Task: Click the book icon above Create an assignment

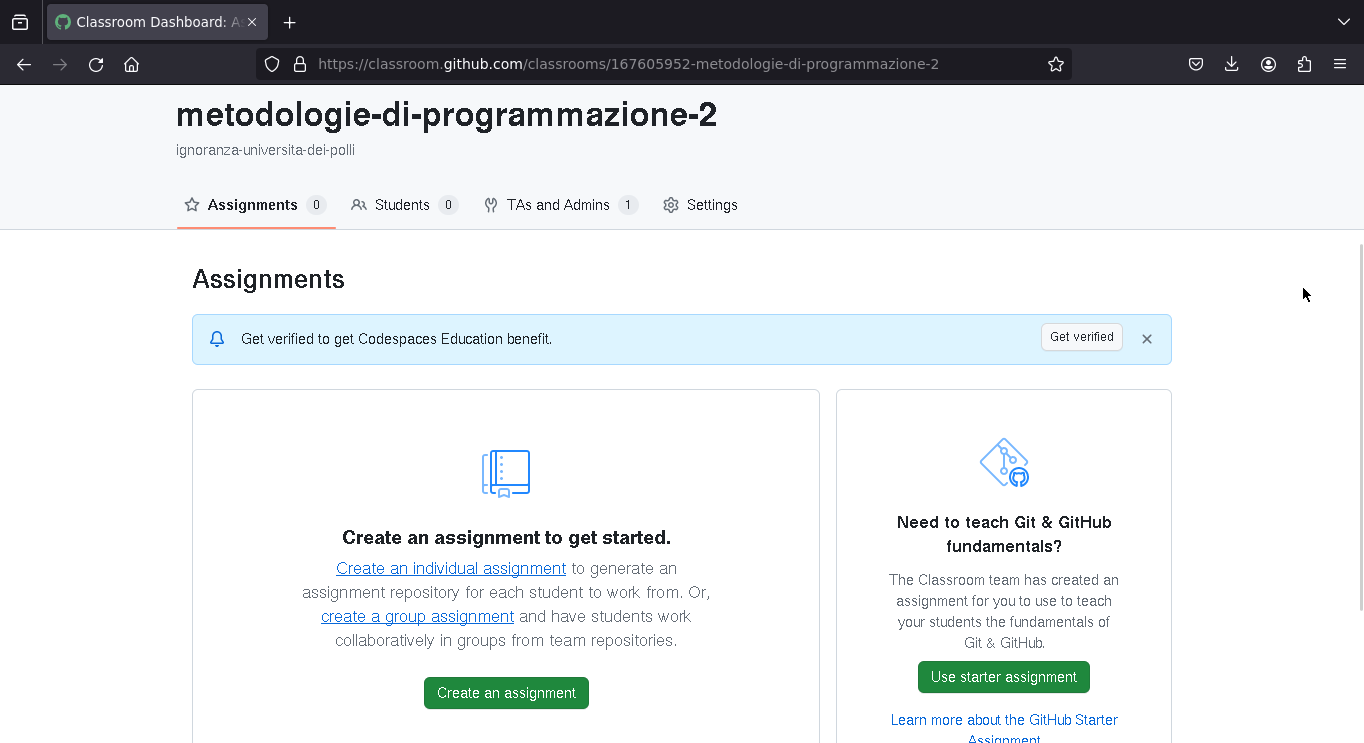Action: pyautogui.click(x=506, y=474)
